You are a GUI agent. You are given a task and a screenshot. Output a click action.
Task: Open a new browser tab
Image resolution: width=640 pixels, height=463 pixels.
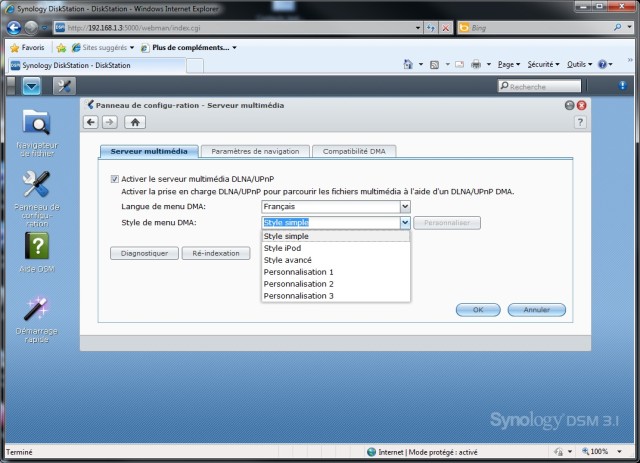coord(195,66)
